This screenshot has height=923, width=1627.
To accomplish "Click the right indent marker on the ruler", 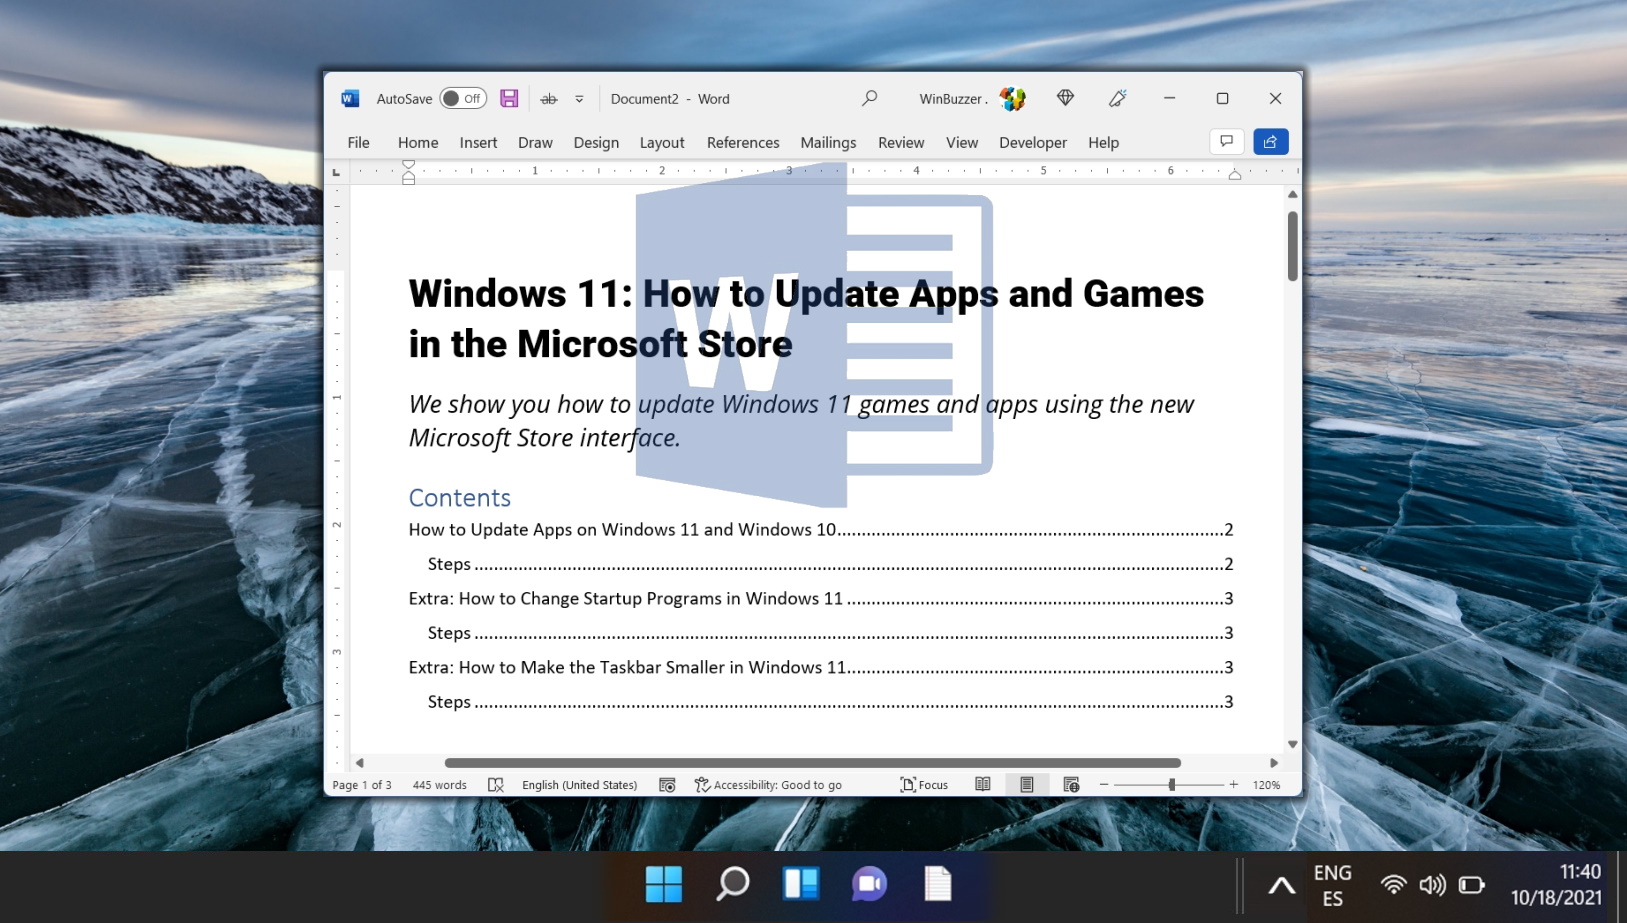I will click(x=1235, y=175).
